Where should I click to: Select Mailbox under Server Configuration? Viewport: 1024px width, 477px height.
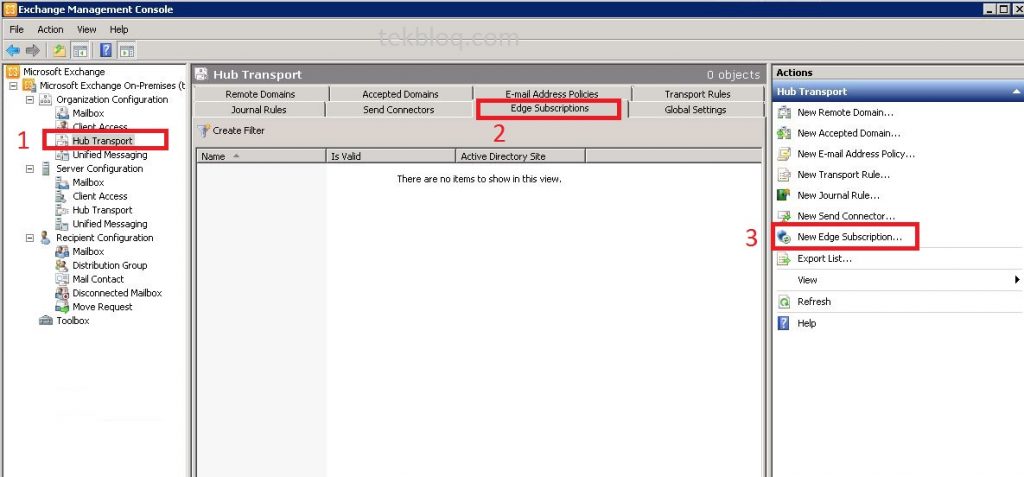[88, 182]
